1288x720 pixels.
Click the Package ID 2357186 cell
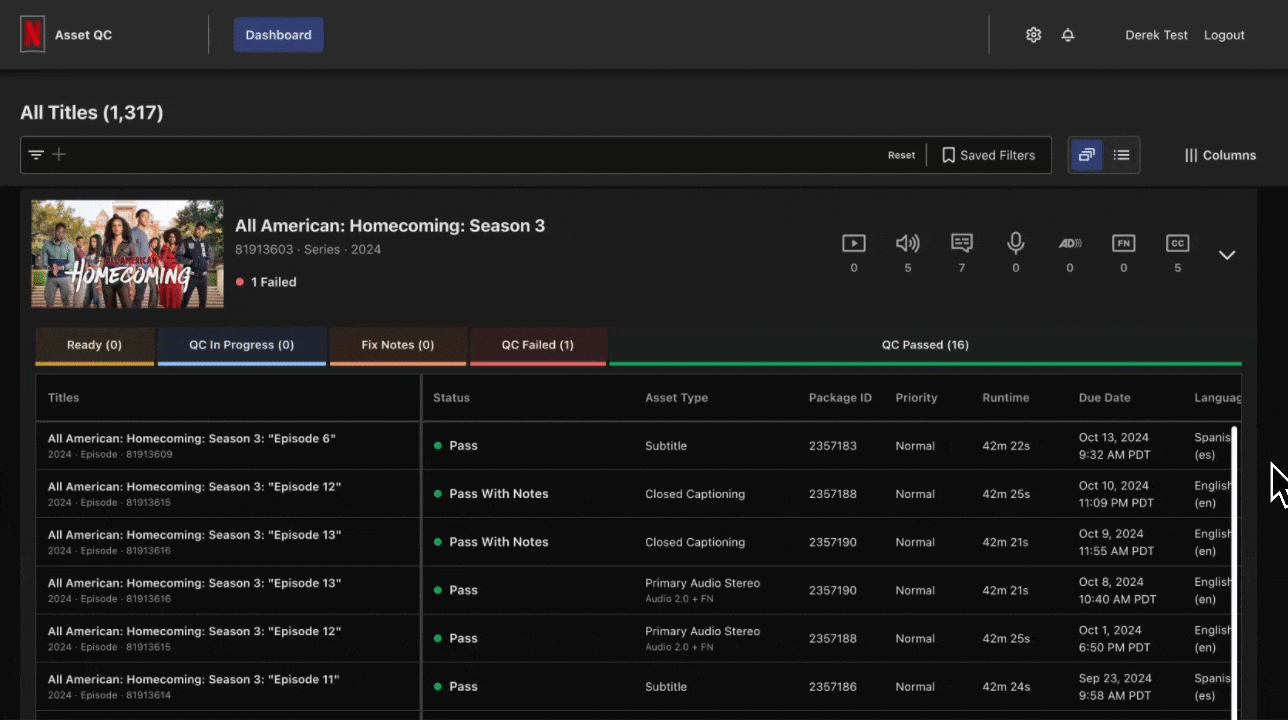(x=832, y=687)
